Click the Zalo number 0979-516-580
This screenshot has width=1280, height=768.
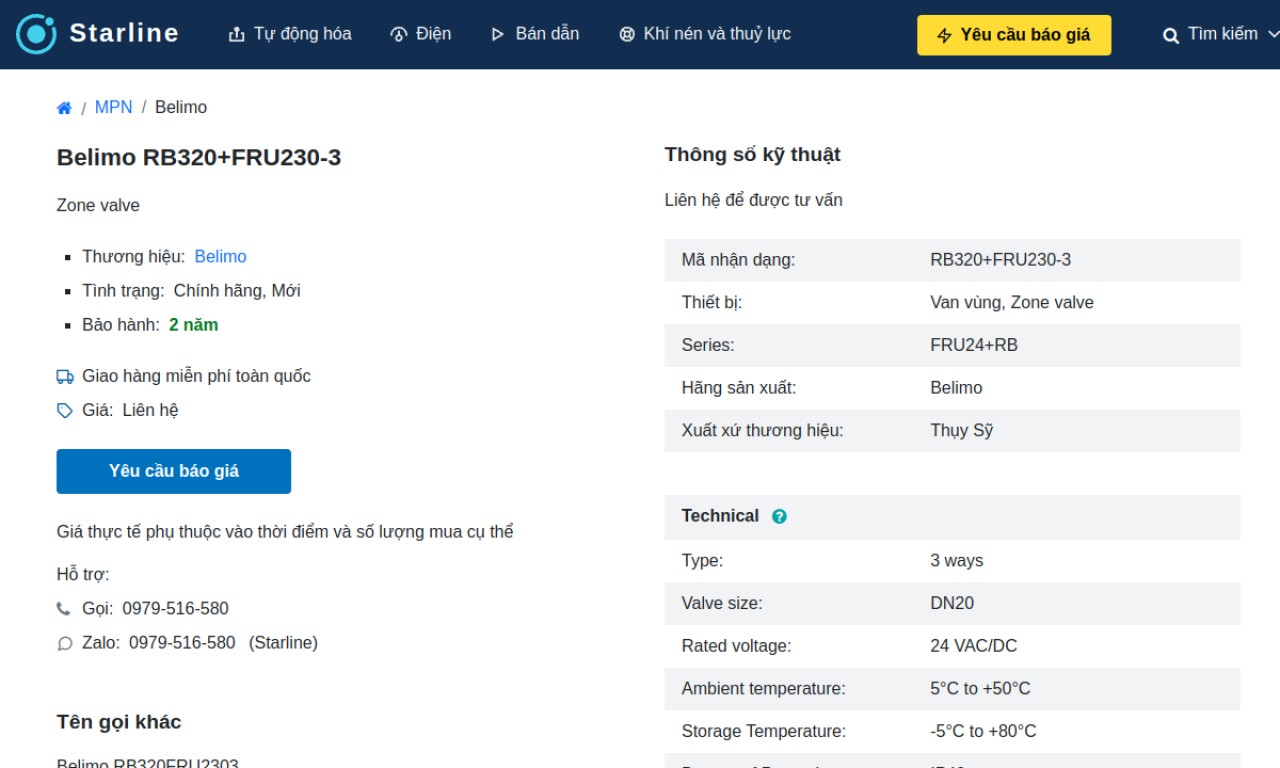tap(182, 642)
